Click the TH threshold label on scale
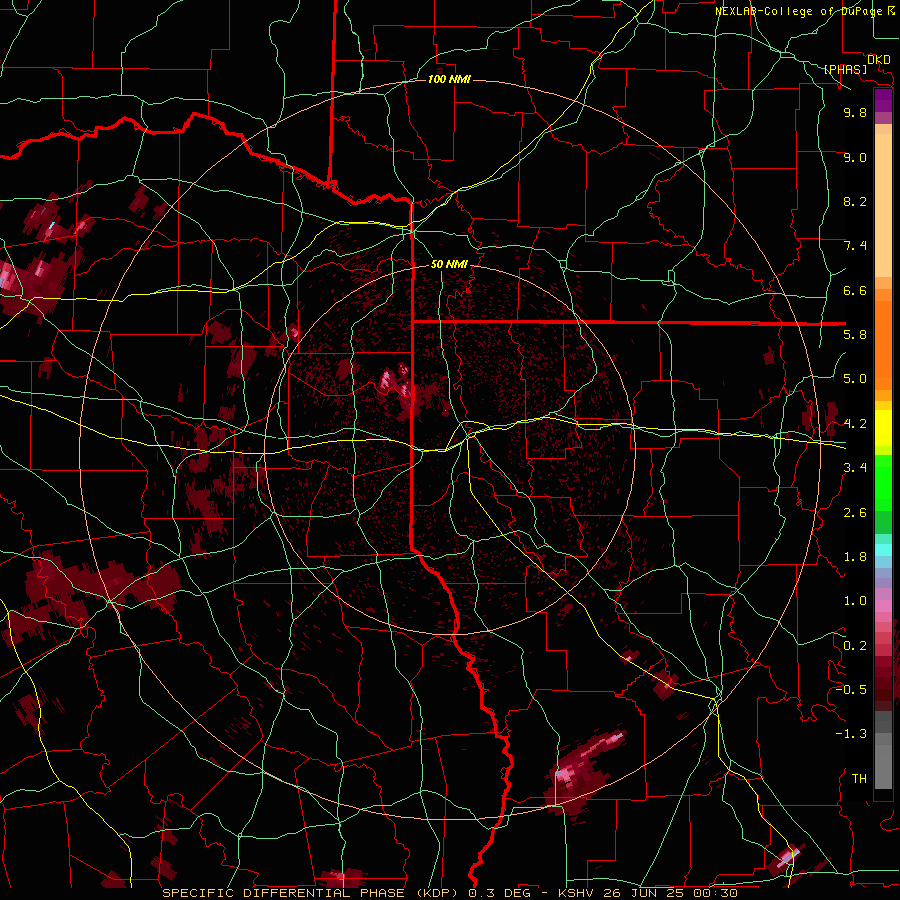Screen dimensions: 900x900 [x=859, y=779]
